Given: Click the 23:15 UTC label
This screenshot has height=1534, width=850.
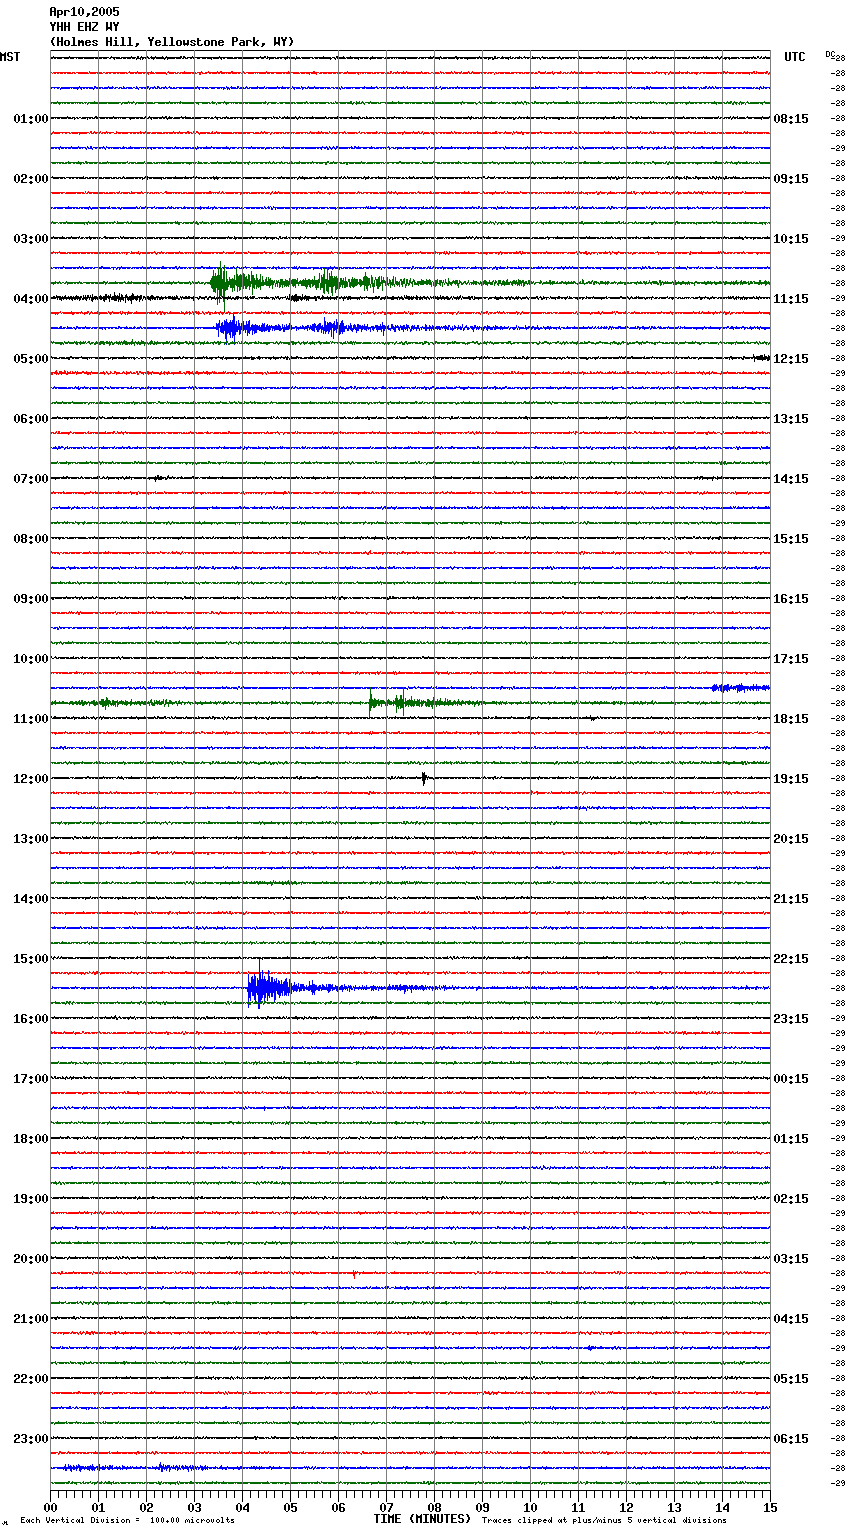Looking at the screenshot, I should point(791,1019).
